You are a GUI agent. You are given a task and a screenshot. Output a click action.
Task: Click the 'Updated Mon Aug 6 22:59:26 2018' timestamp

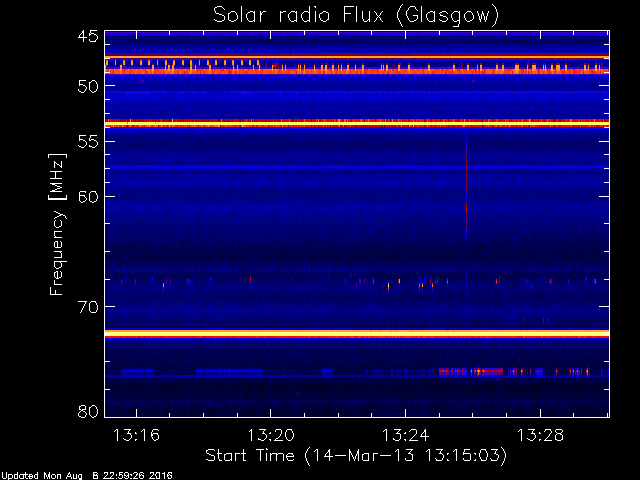[87, 476]
